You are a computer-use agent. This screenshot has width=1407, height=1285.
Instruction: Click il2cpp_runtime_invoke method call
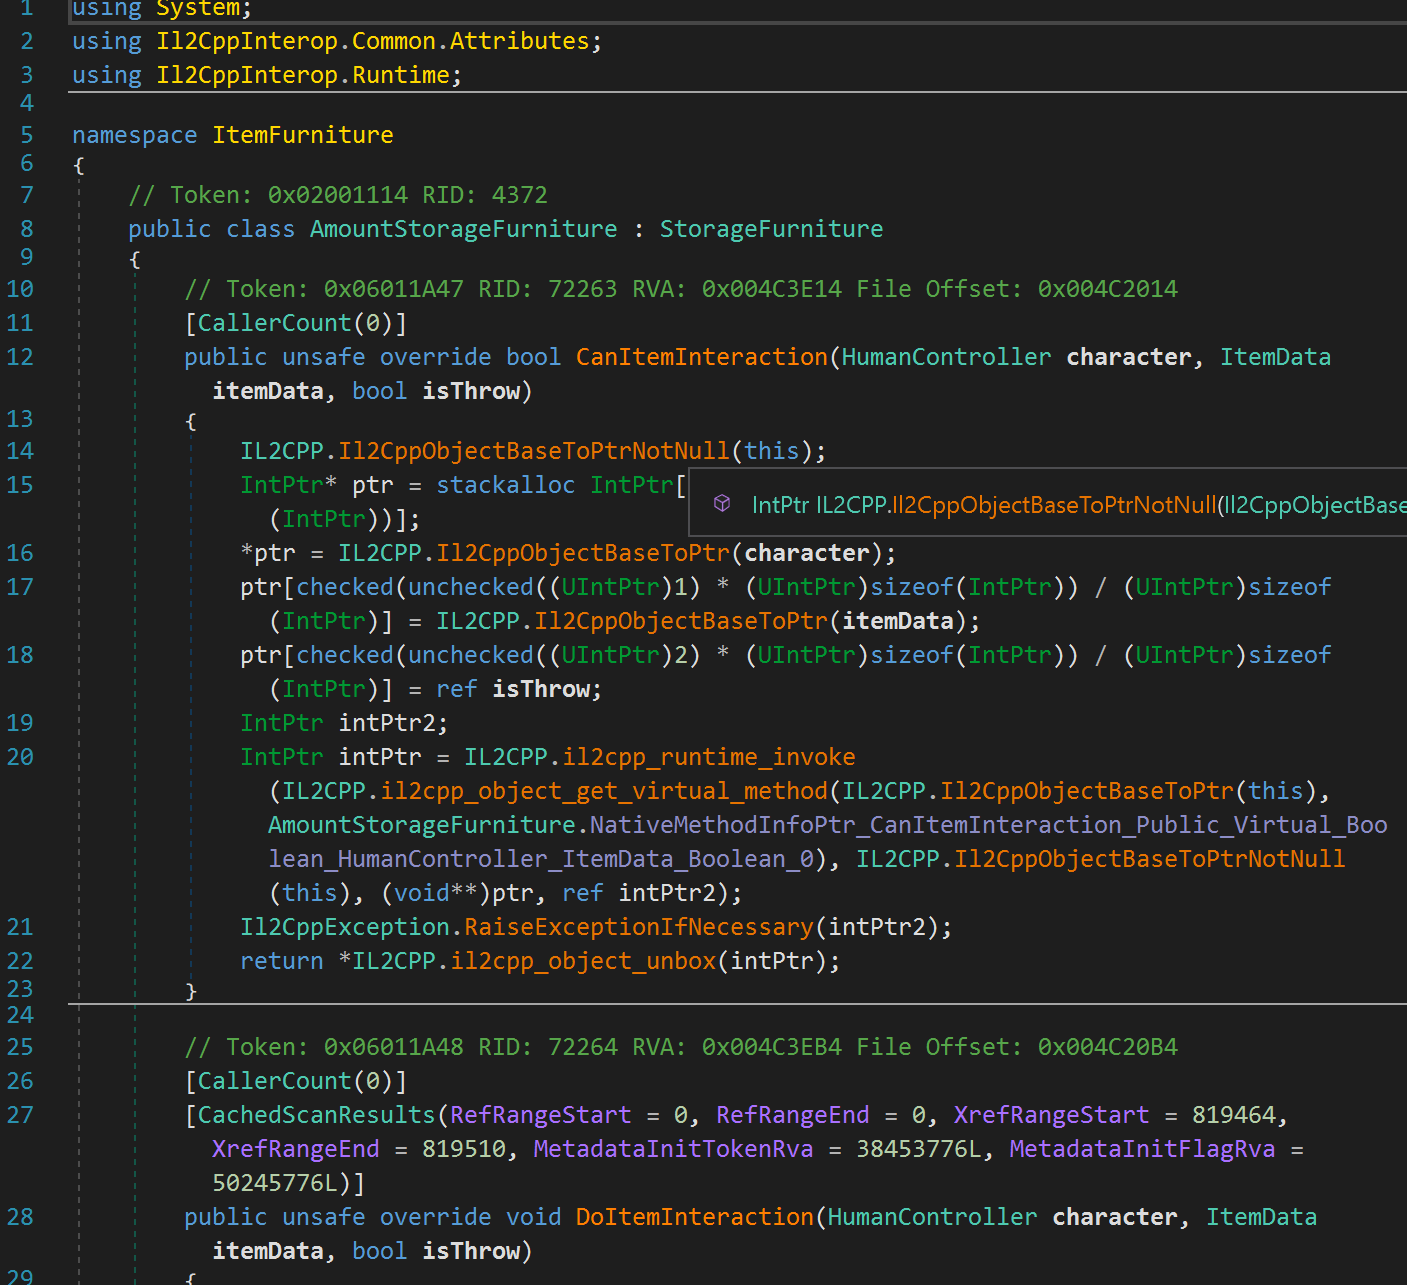point(709,757)
